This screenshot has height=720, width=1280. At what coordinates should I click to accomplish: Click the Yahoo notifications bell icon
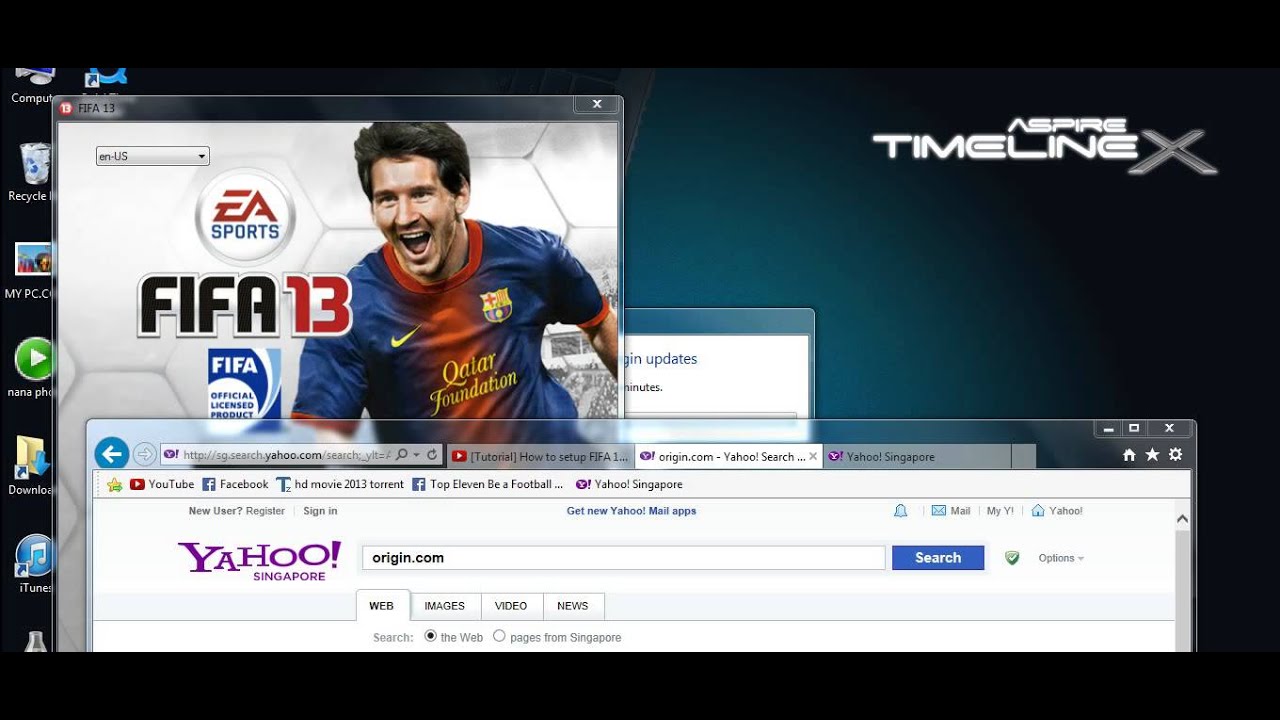coord(900,511)
